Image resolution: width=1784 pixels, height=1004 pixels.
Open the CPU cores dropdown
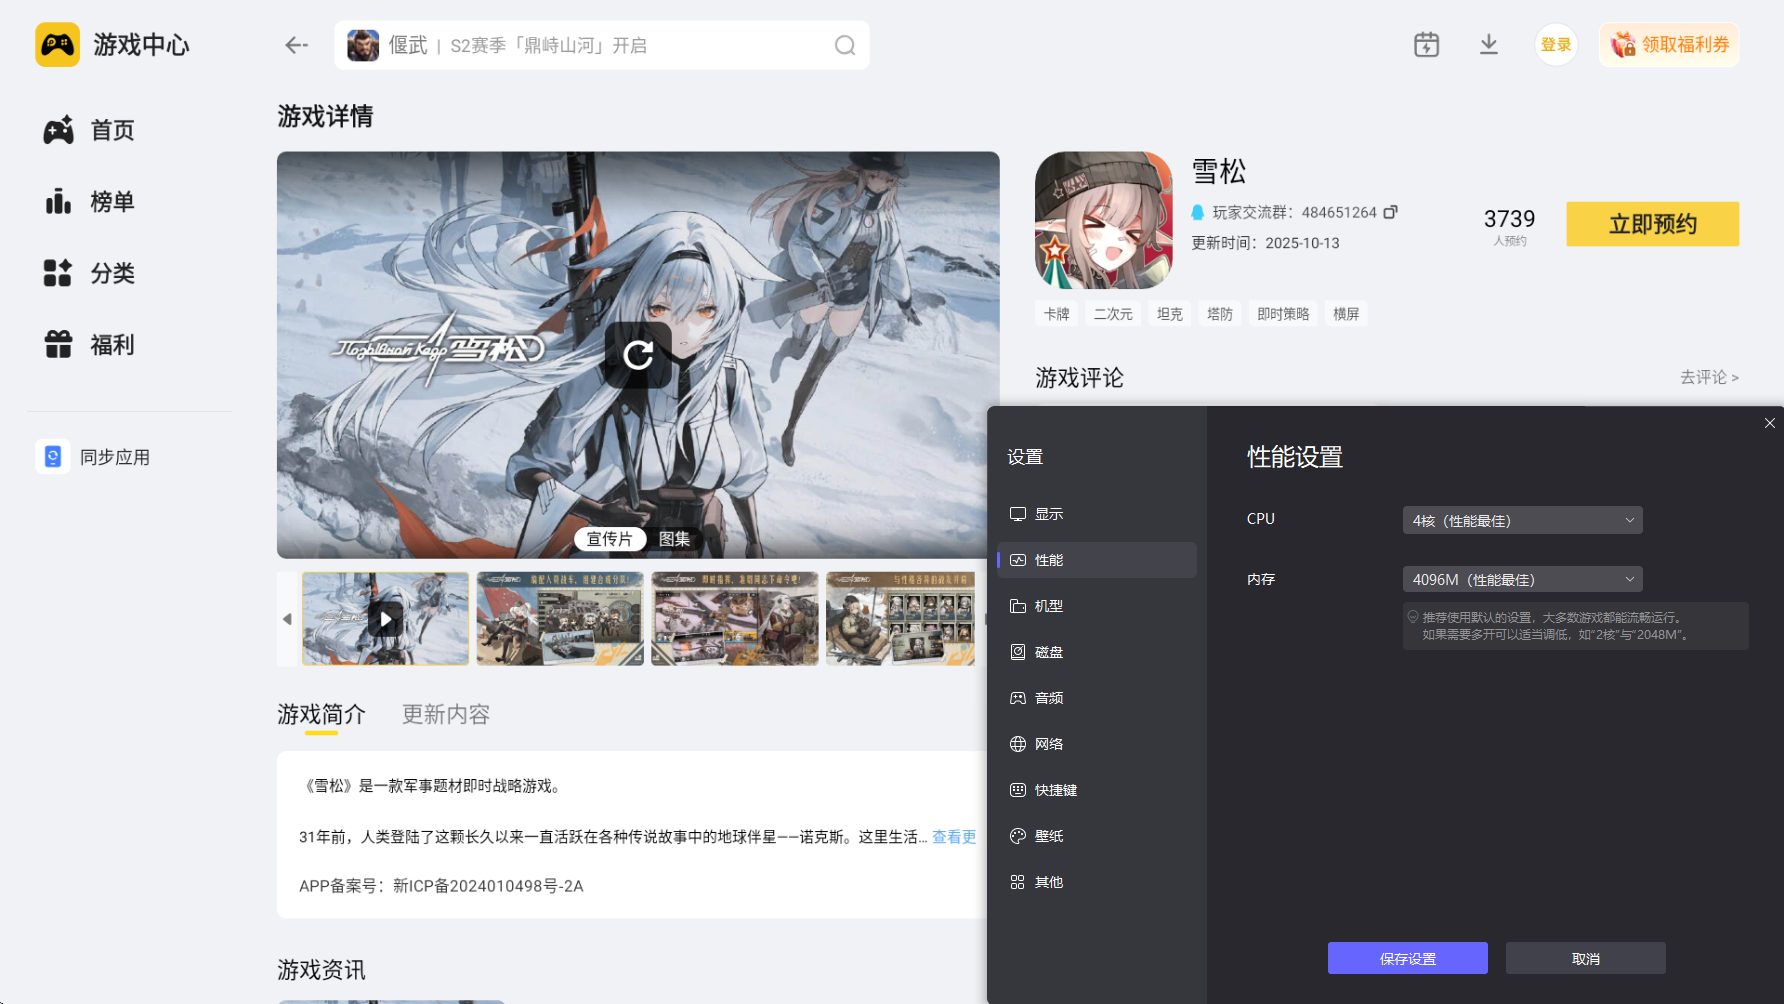click(1521, 519)
